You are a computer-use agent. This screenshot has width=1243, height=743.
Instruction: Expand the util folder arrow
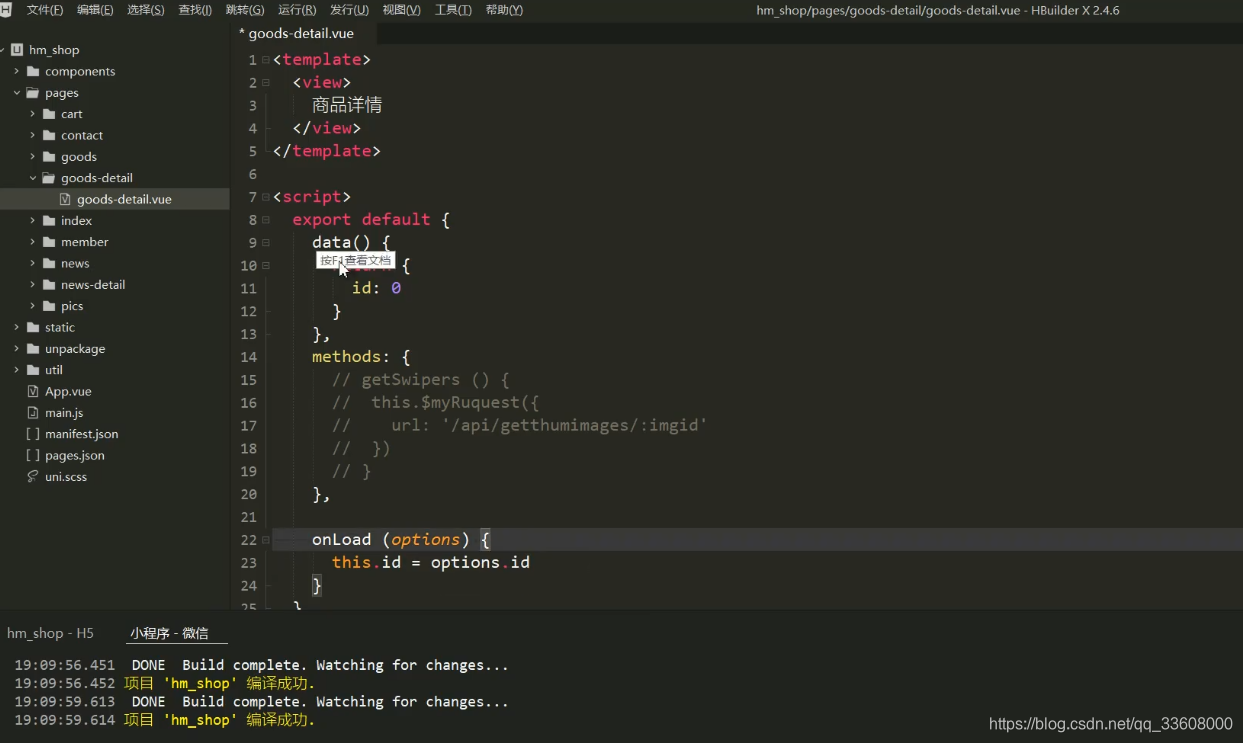(x=16, y=370)
